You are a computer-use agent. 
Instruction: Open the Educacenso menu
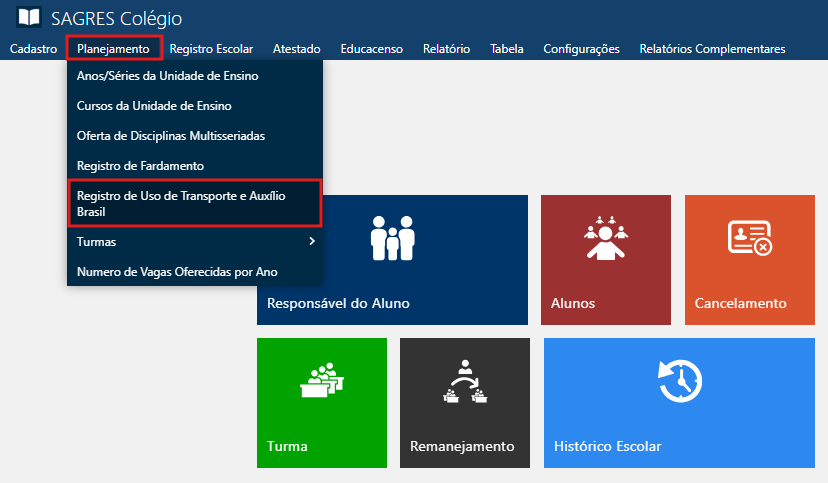(371, 49)
